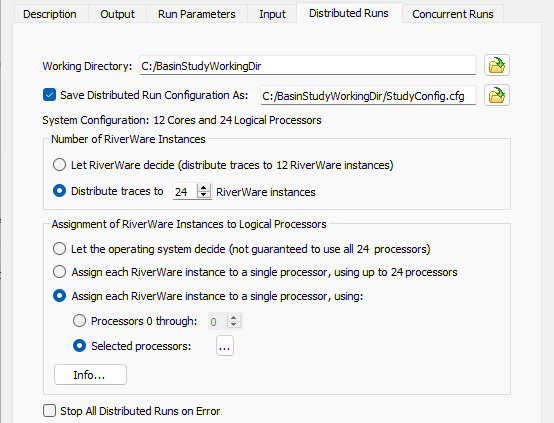Go to the Description tab

(50, 14)
